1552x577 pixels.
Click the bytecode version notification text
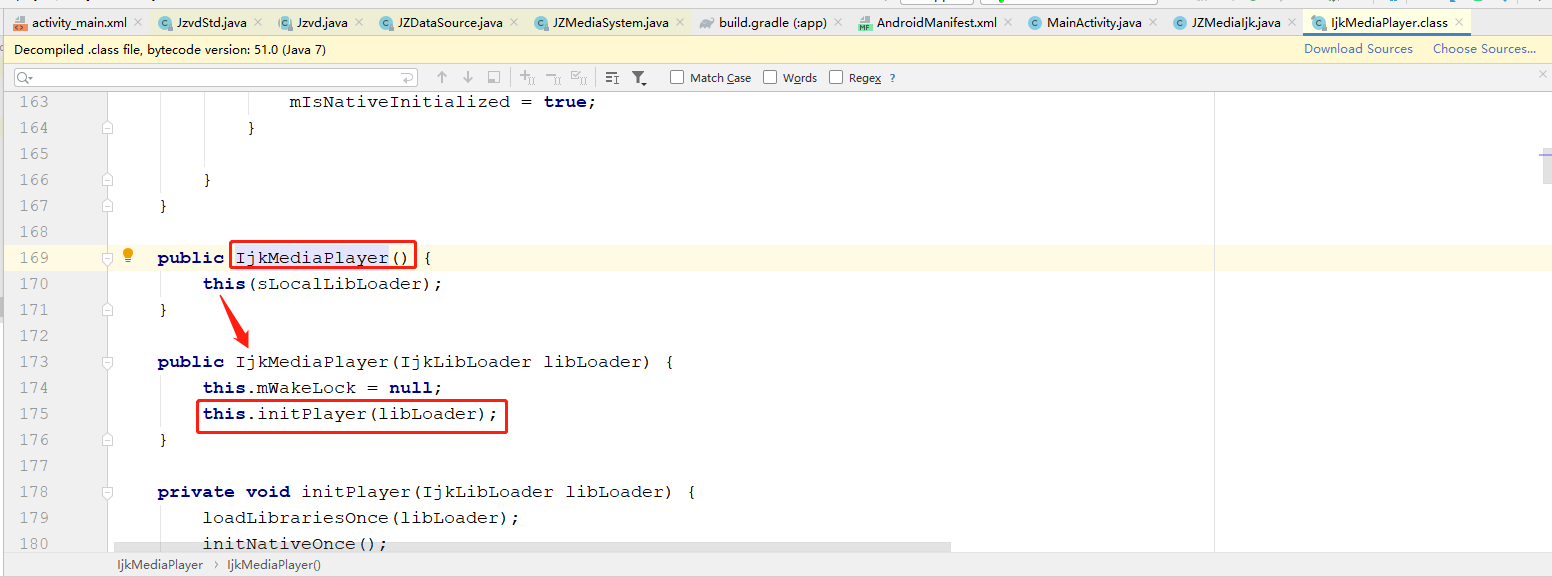[170, 49]
